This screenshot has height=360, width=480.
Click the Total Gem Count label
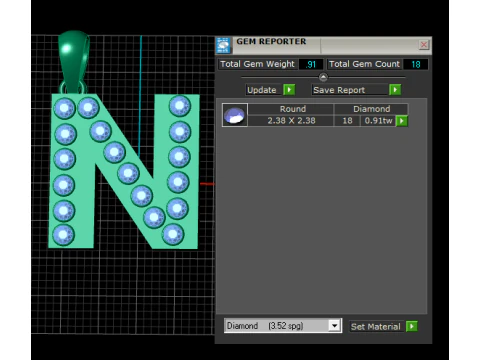364,64
